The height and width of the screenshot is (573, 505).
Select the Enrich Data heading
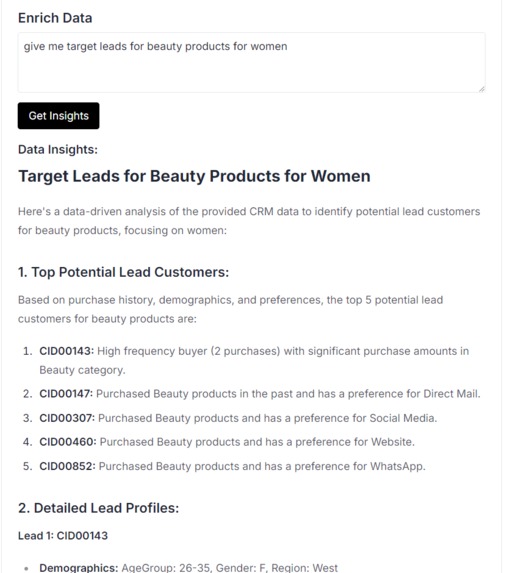coord(55,18)
